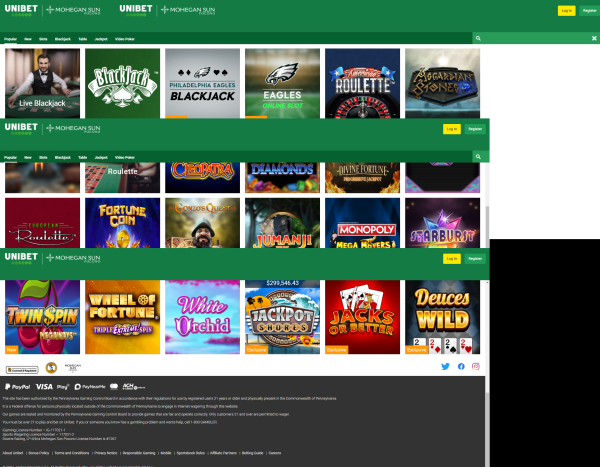Click the search magnifier in the topmost navigation bar
Screen dimensions: 600x467
[x=478, y=38]
